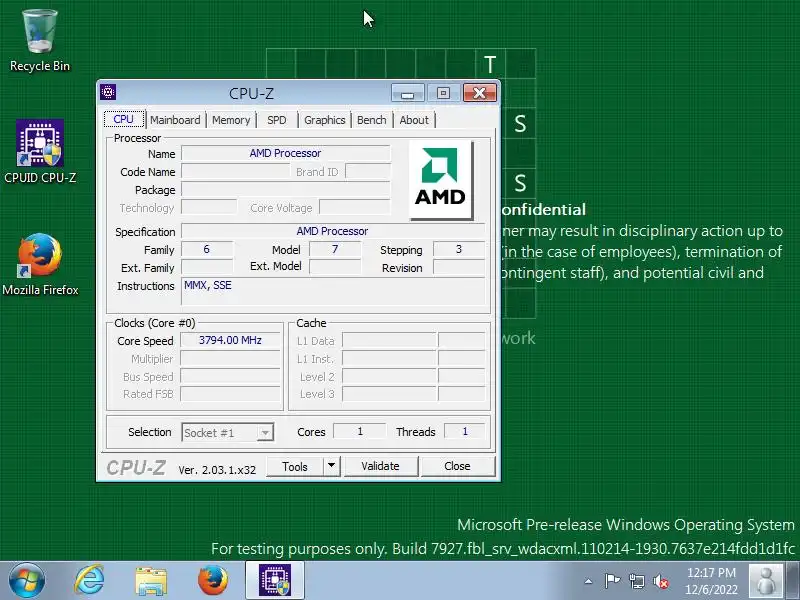Click the Core Speed 3794.00 MHz value
This screenshot has width=800, height=600.
230,340
